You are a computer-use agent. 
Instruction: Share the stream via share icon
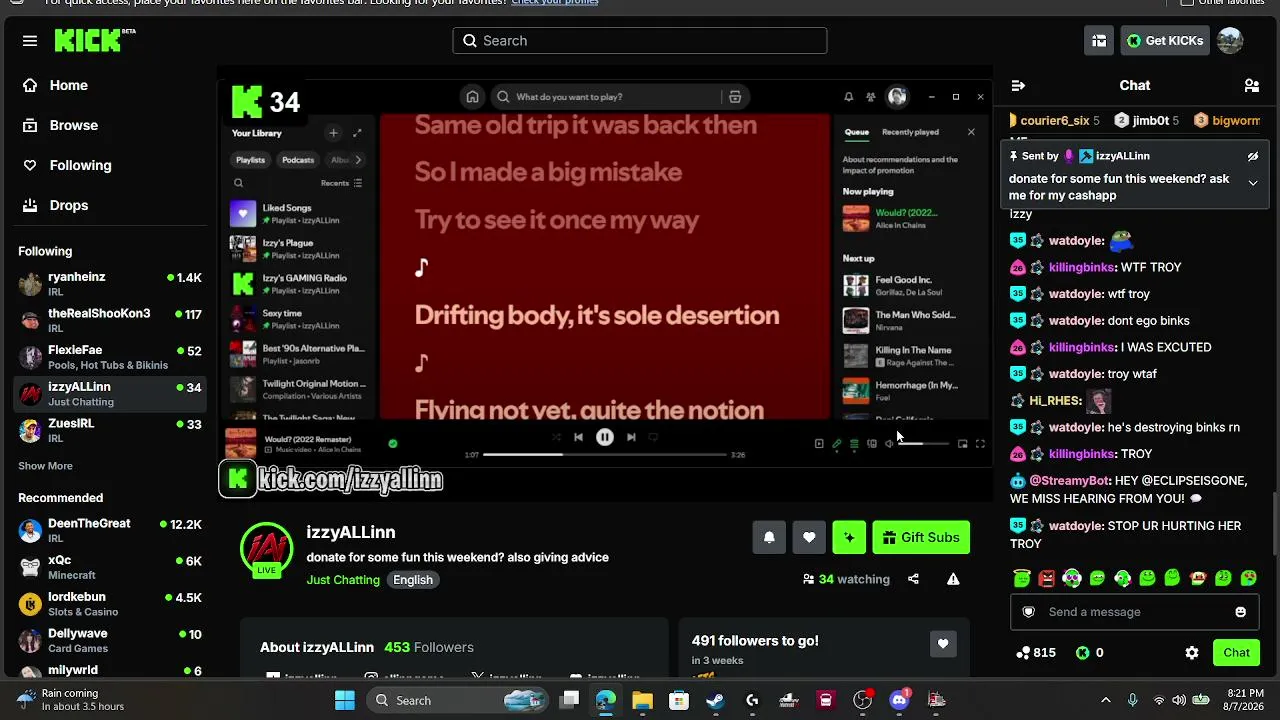pos(913,579)
